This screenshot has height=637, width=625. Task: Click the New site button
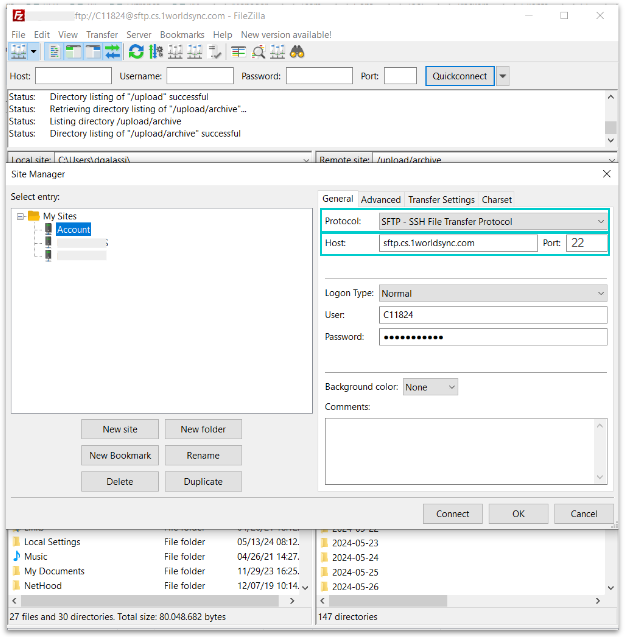click(120, 429)
